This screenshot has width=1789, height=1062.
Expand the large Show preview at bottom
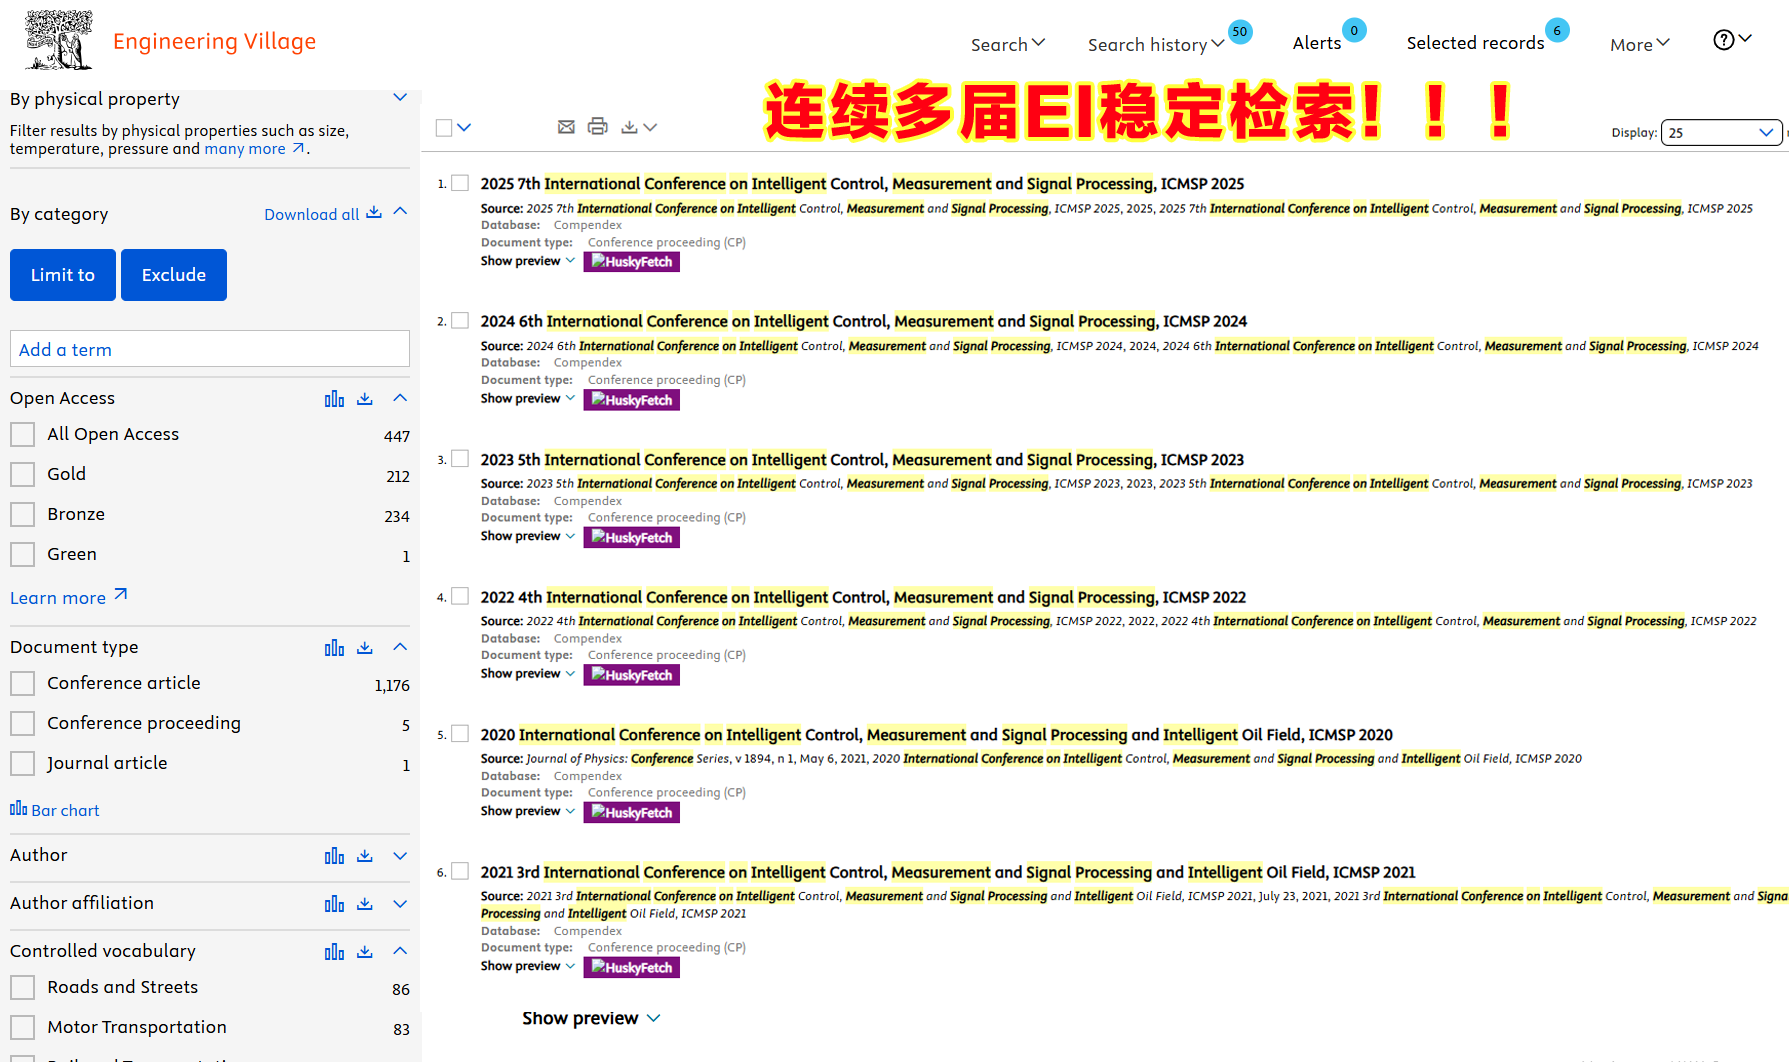[x=591, y=1018]
